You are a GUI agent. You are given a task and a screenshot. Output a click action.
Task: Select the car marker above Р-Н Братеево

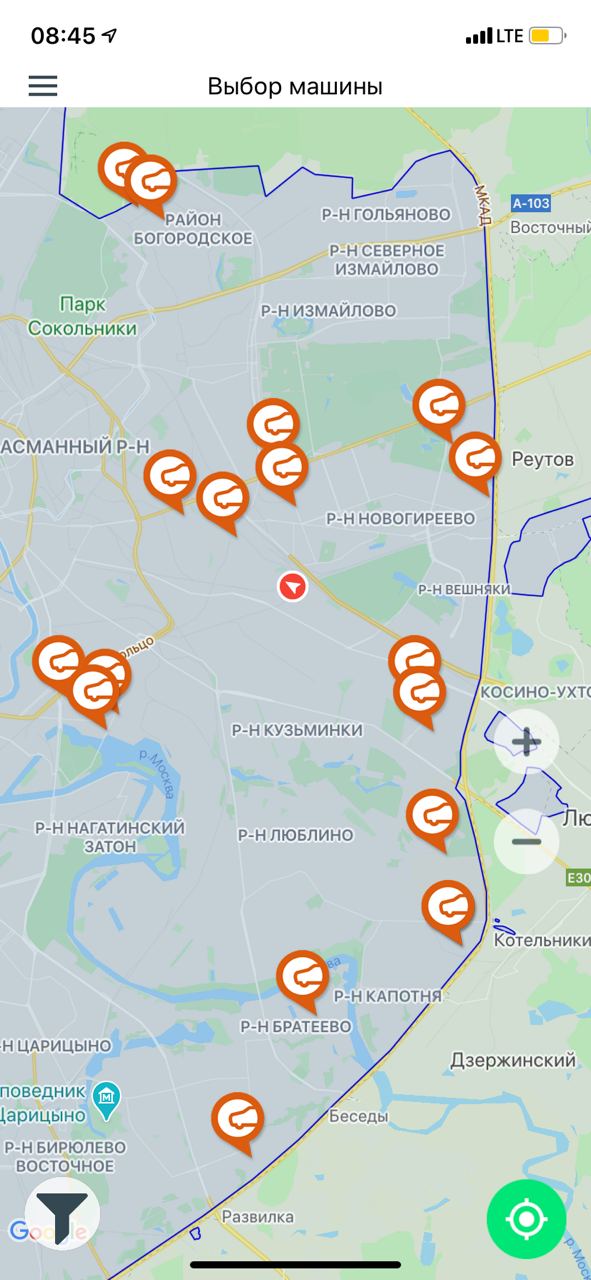[302, 980]
